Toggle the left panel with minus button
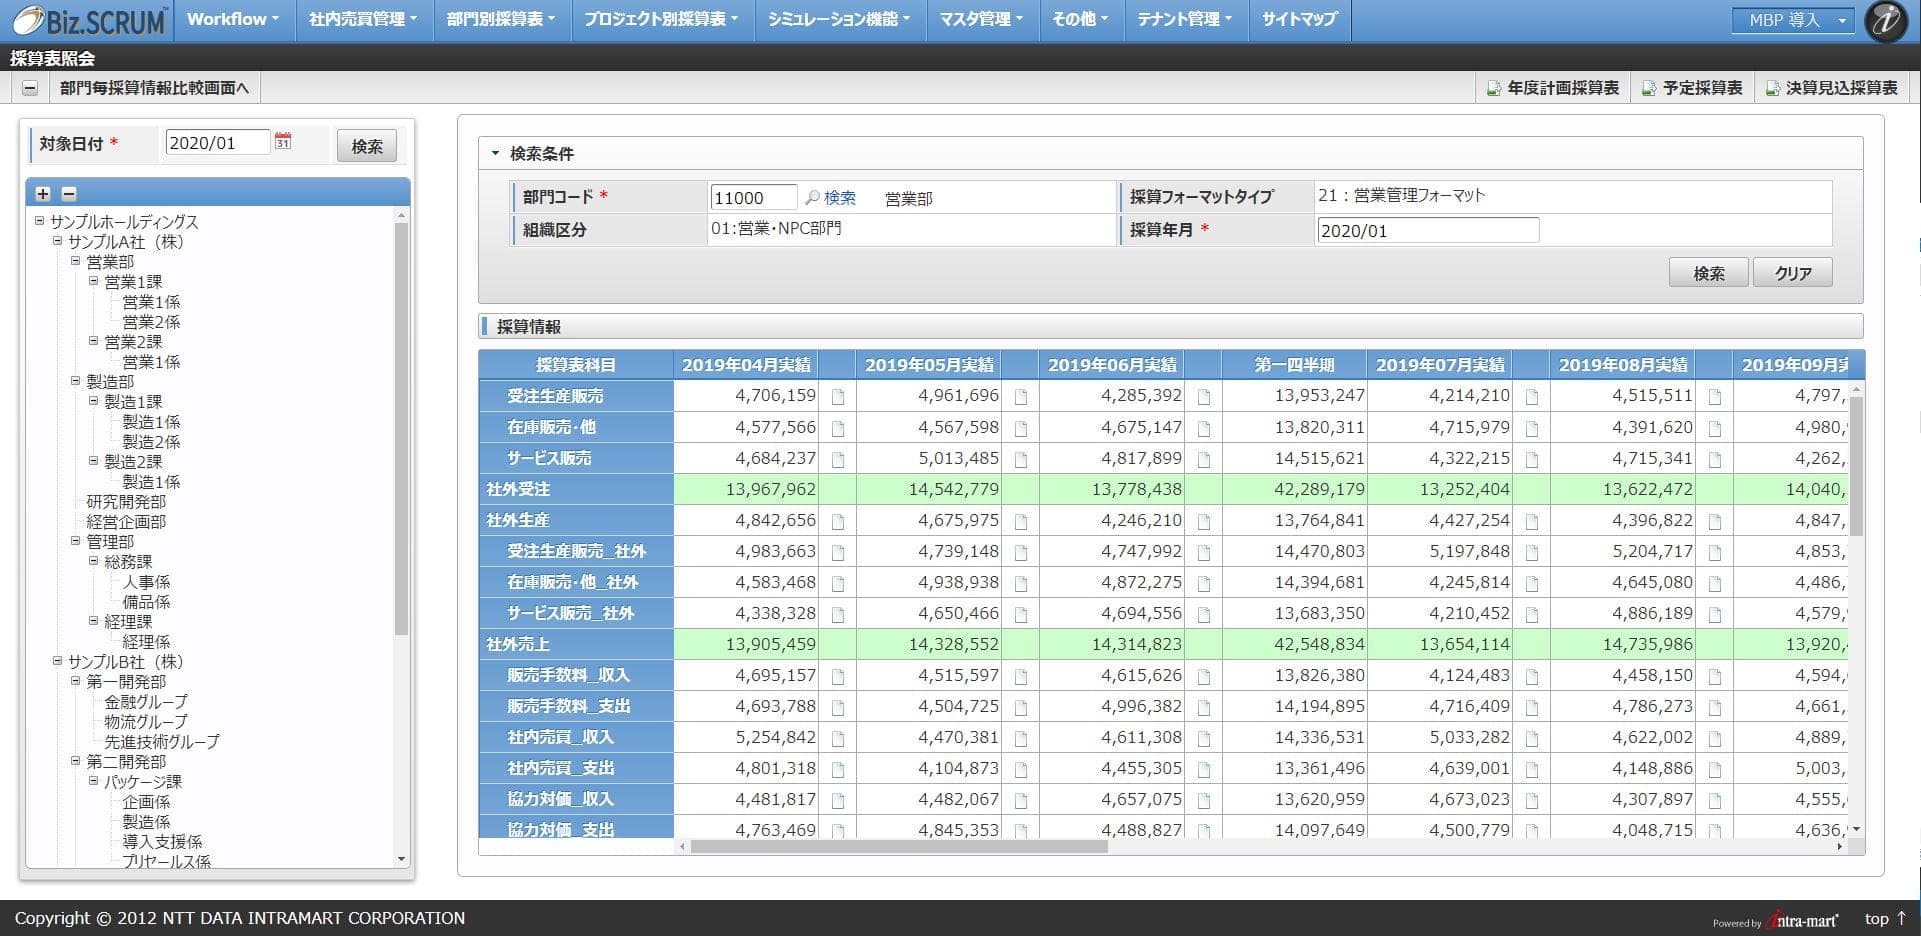The width and height of the screenshot is (1921, 936). [30, 88]
